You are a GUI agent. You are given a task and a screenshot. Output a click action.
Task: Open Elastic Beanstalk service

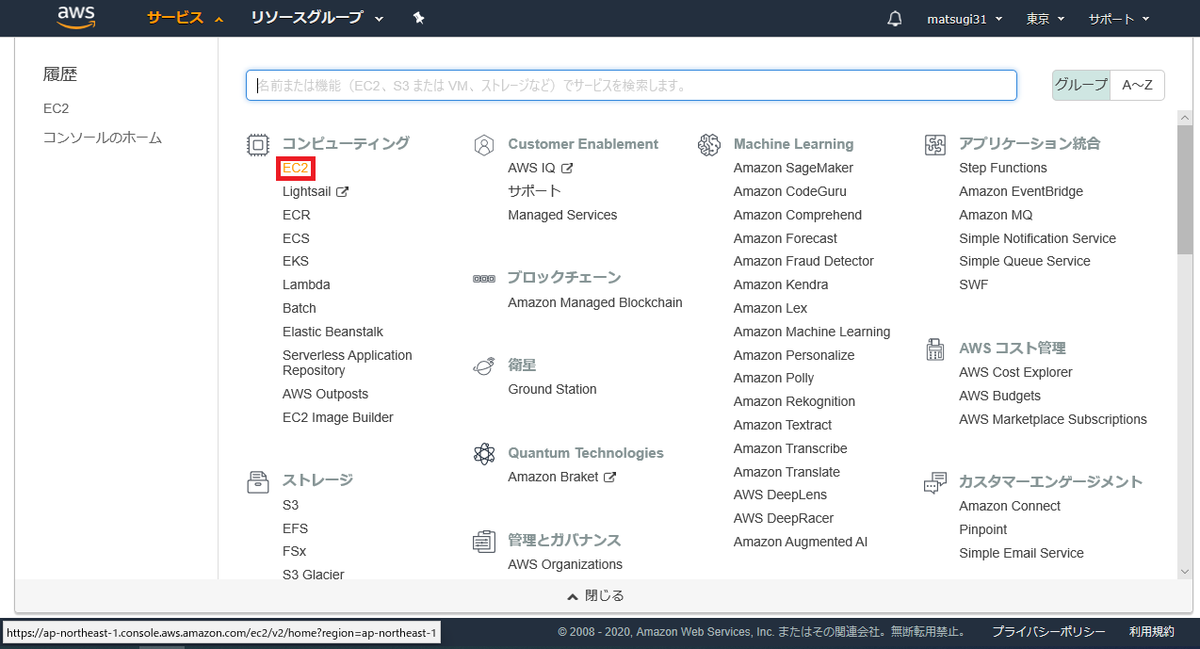point(333,332)
